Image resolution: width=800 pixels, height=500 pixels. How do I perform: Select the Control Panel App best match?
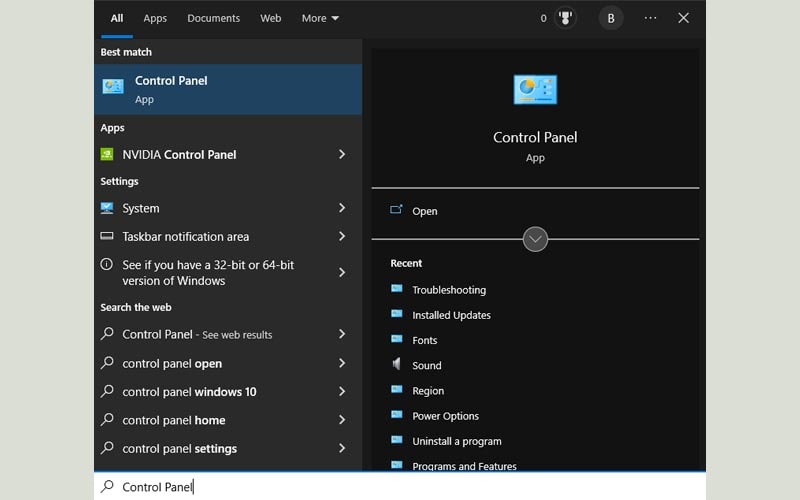pyautogui.click(x=228, y=89)
